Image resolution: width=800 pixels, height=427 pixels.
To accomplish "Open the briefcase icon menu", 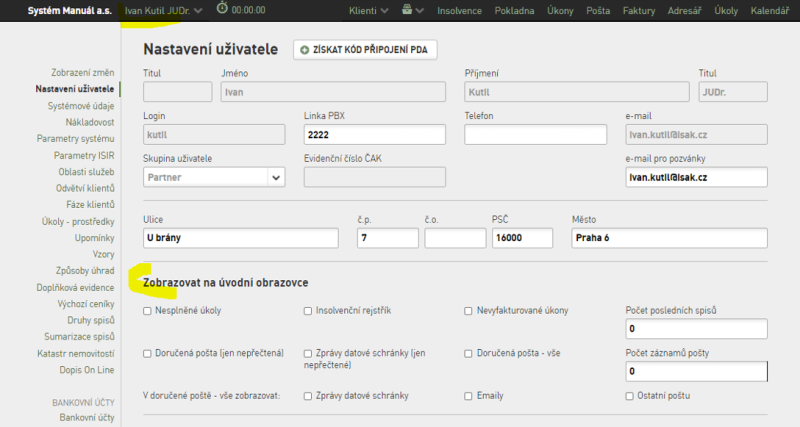I will (x=412, y=10).
